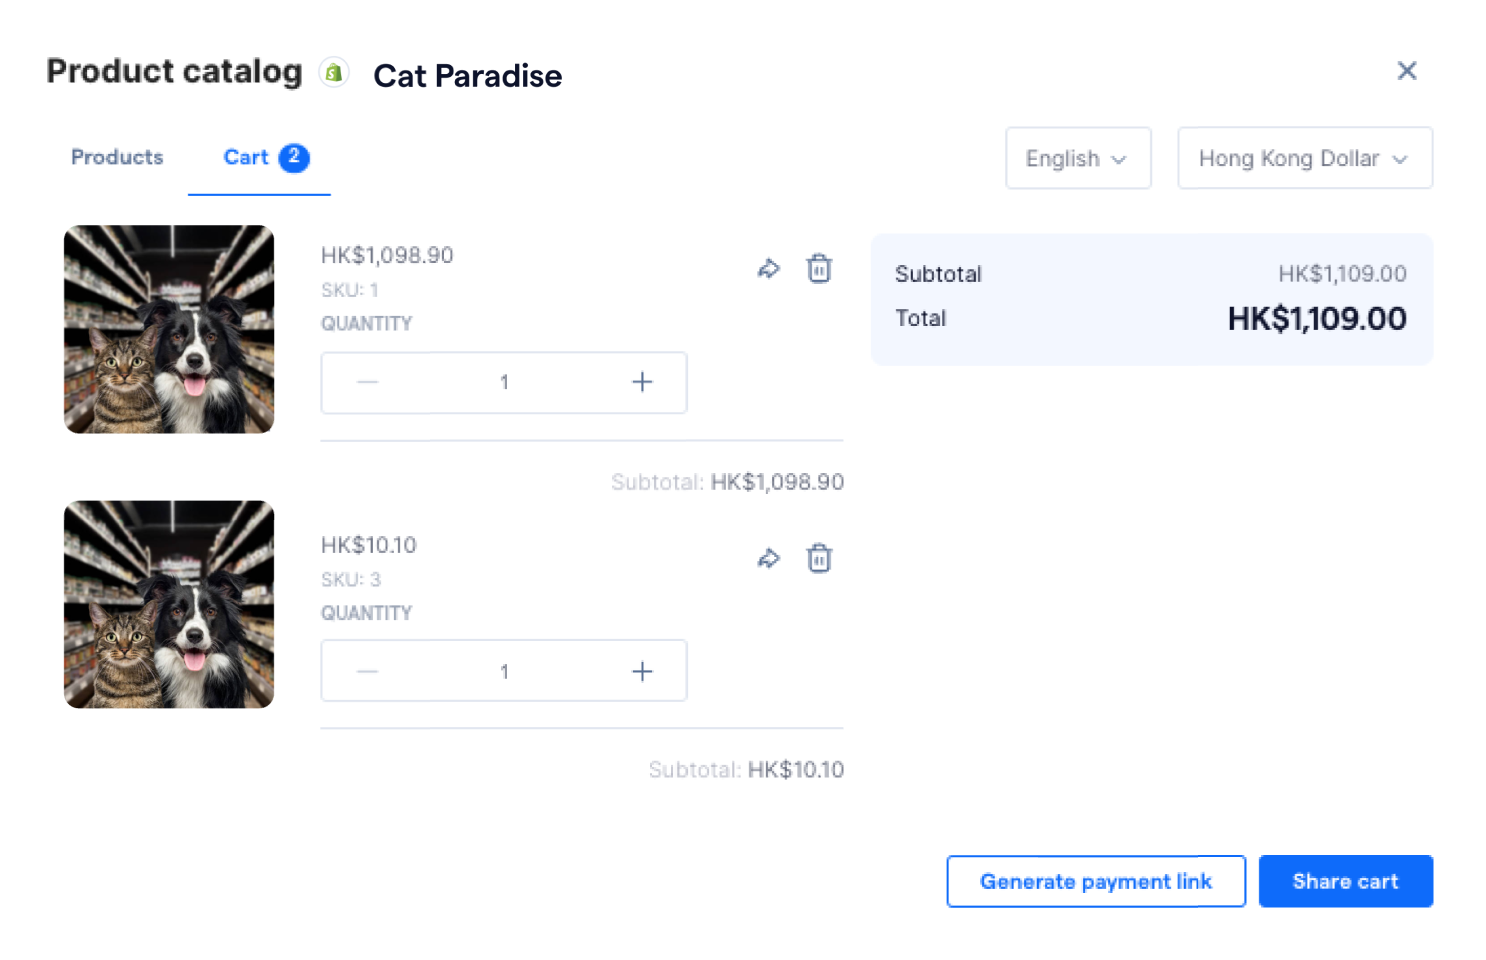The height and width of the screenshot is (960, 1486).
Task: Click the SKU 3 product thumbnail
Action: [x=169, y=604]
